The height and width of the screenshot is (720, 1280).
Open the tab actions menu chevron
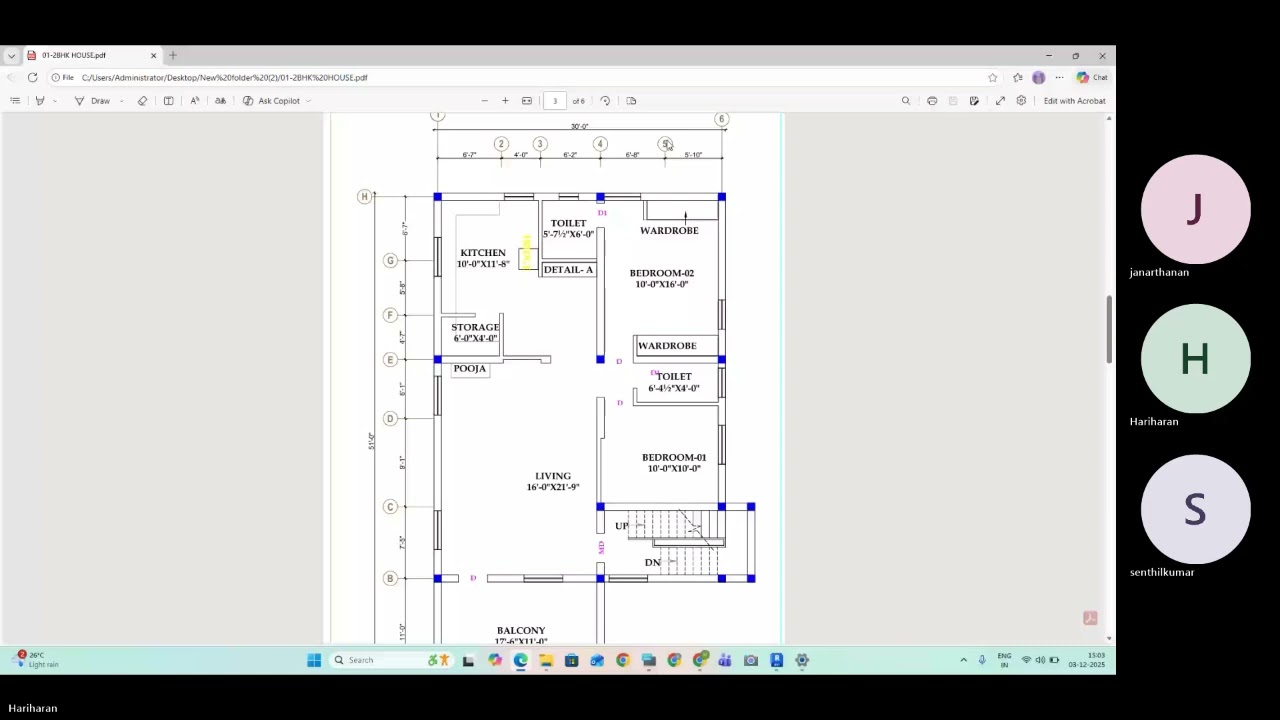(11, 56)
